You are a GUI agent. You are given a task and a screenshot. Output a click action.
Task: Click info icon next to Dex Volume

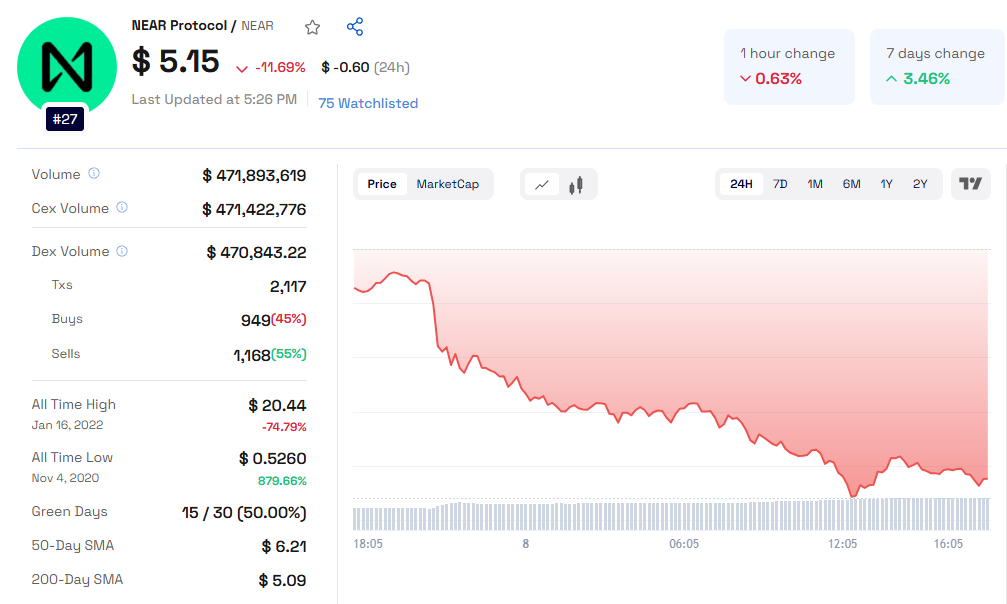[x=123, y=251]
